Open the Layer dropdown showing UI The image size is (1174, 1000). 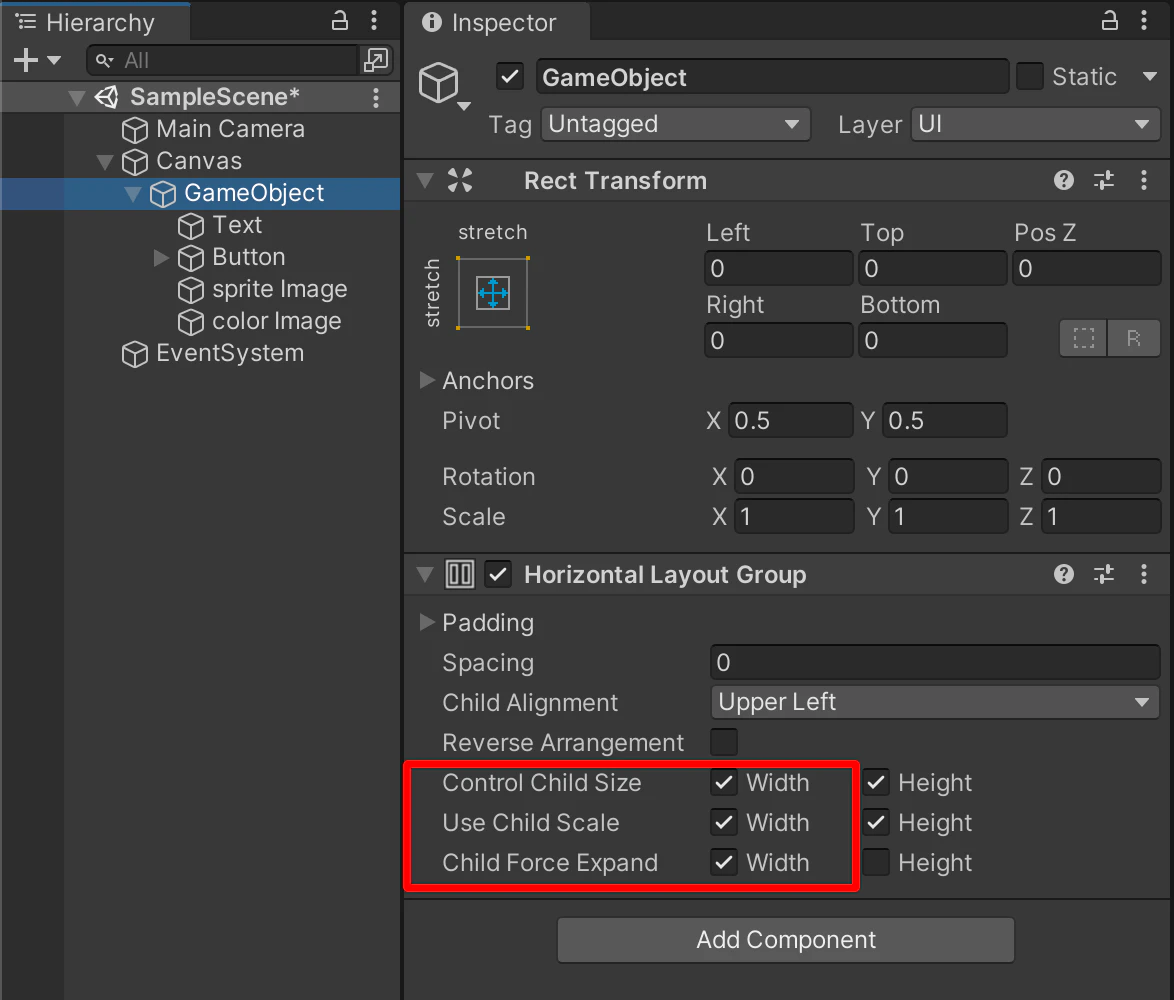[x=1035, y=124]
